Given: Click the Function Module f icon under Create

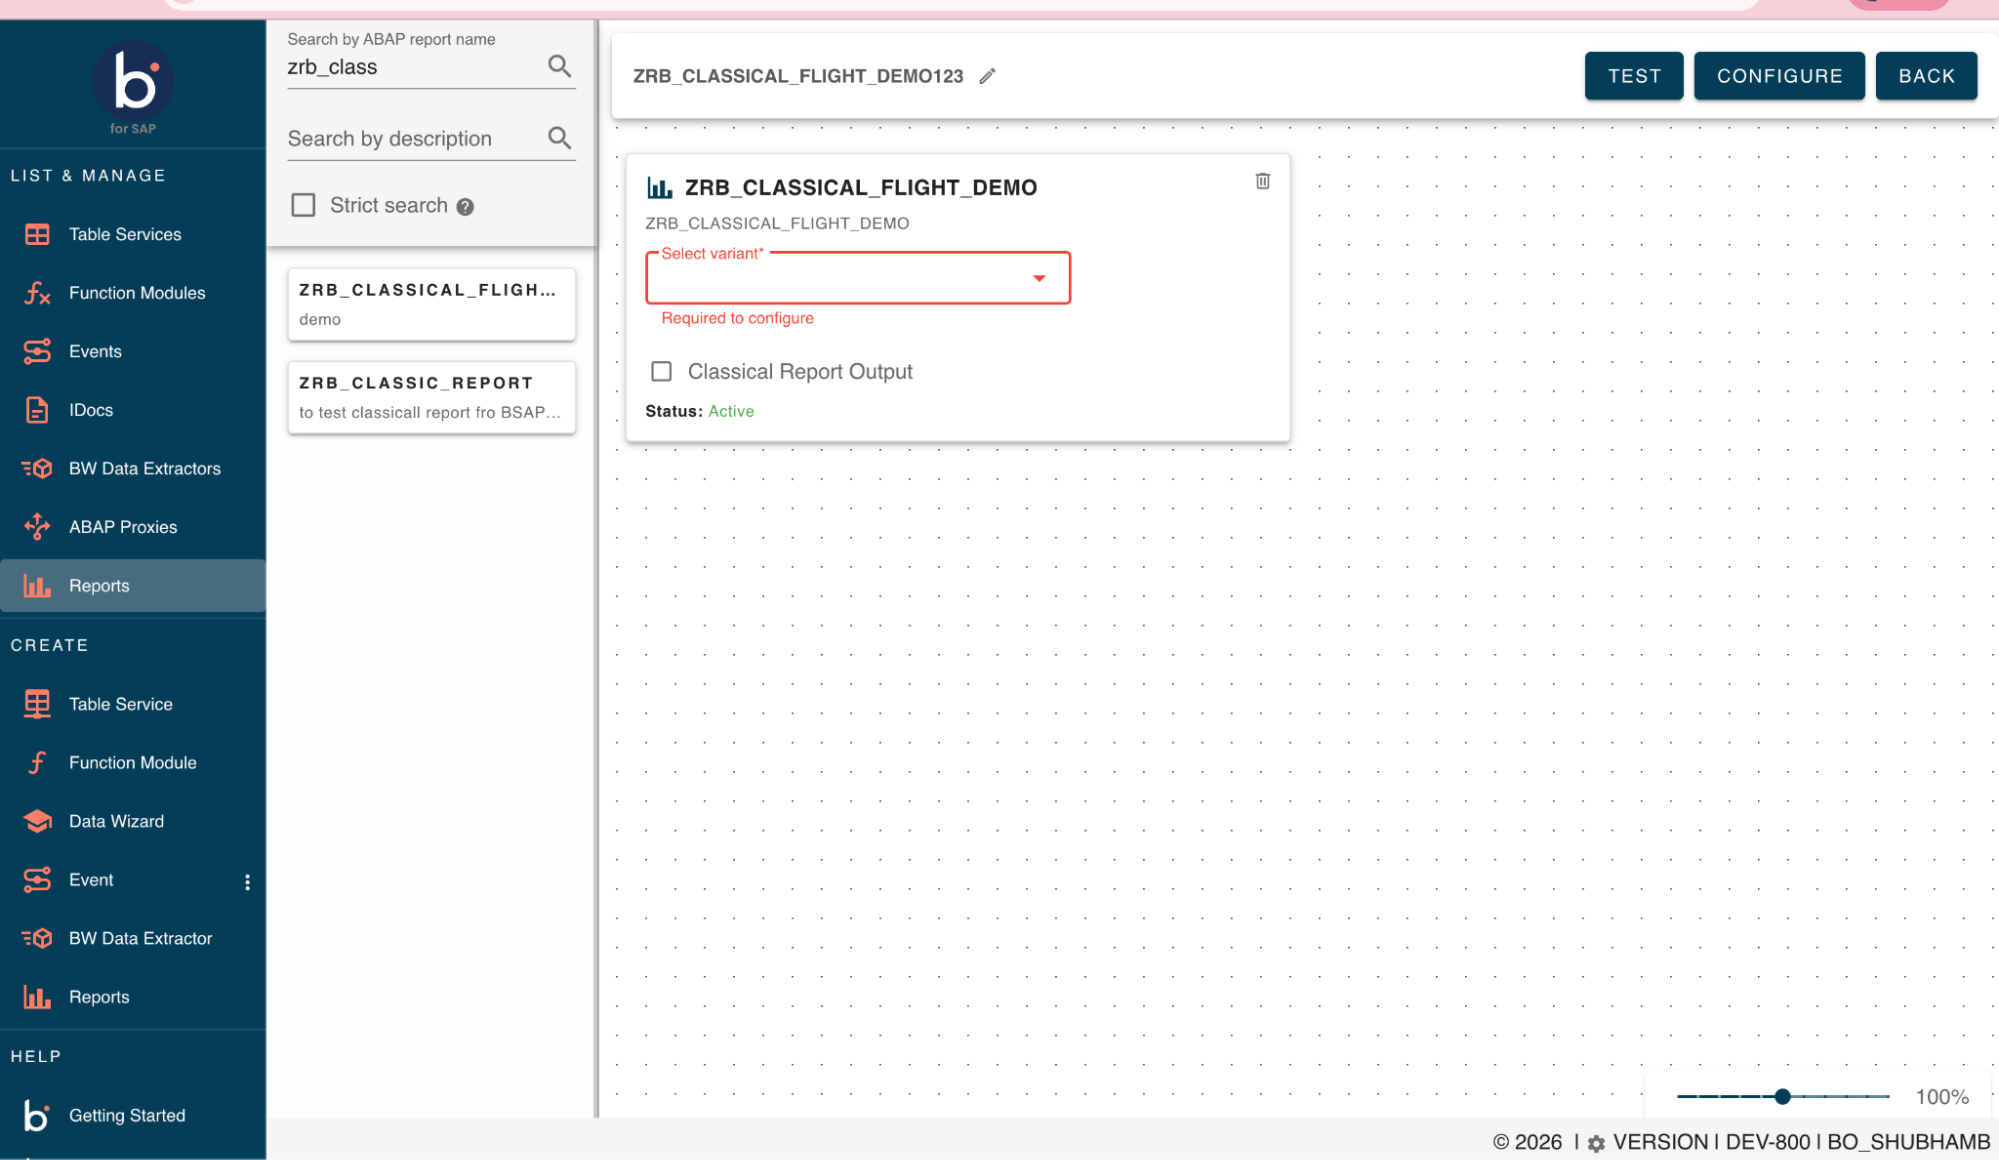Looking at the screenshot, I should (37, 763).
